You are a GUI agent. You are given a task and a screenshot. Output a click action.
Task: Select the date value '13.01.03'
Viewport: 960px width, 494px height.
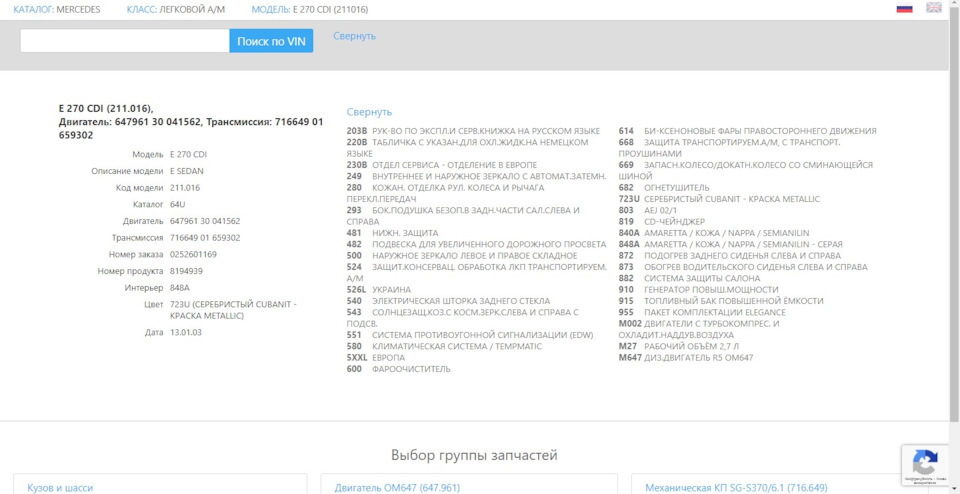(186, 332)
